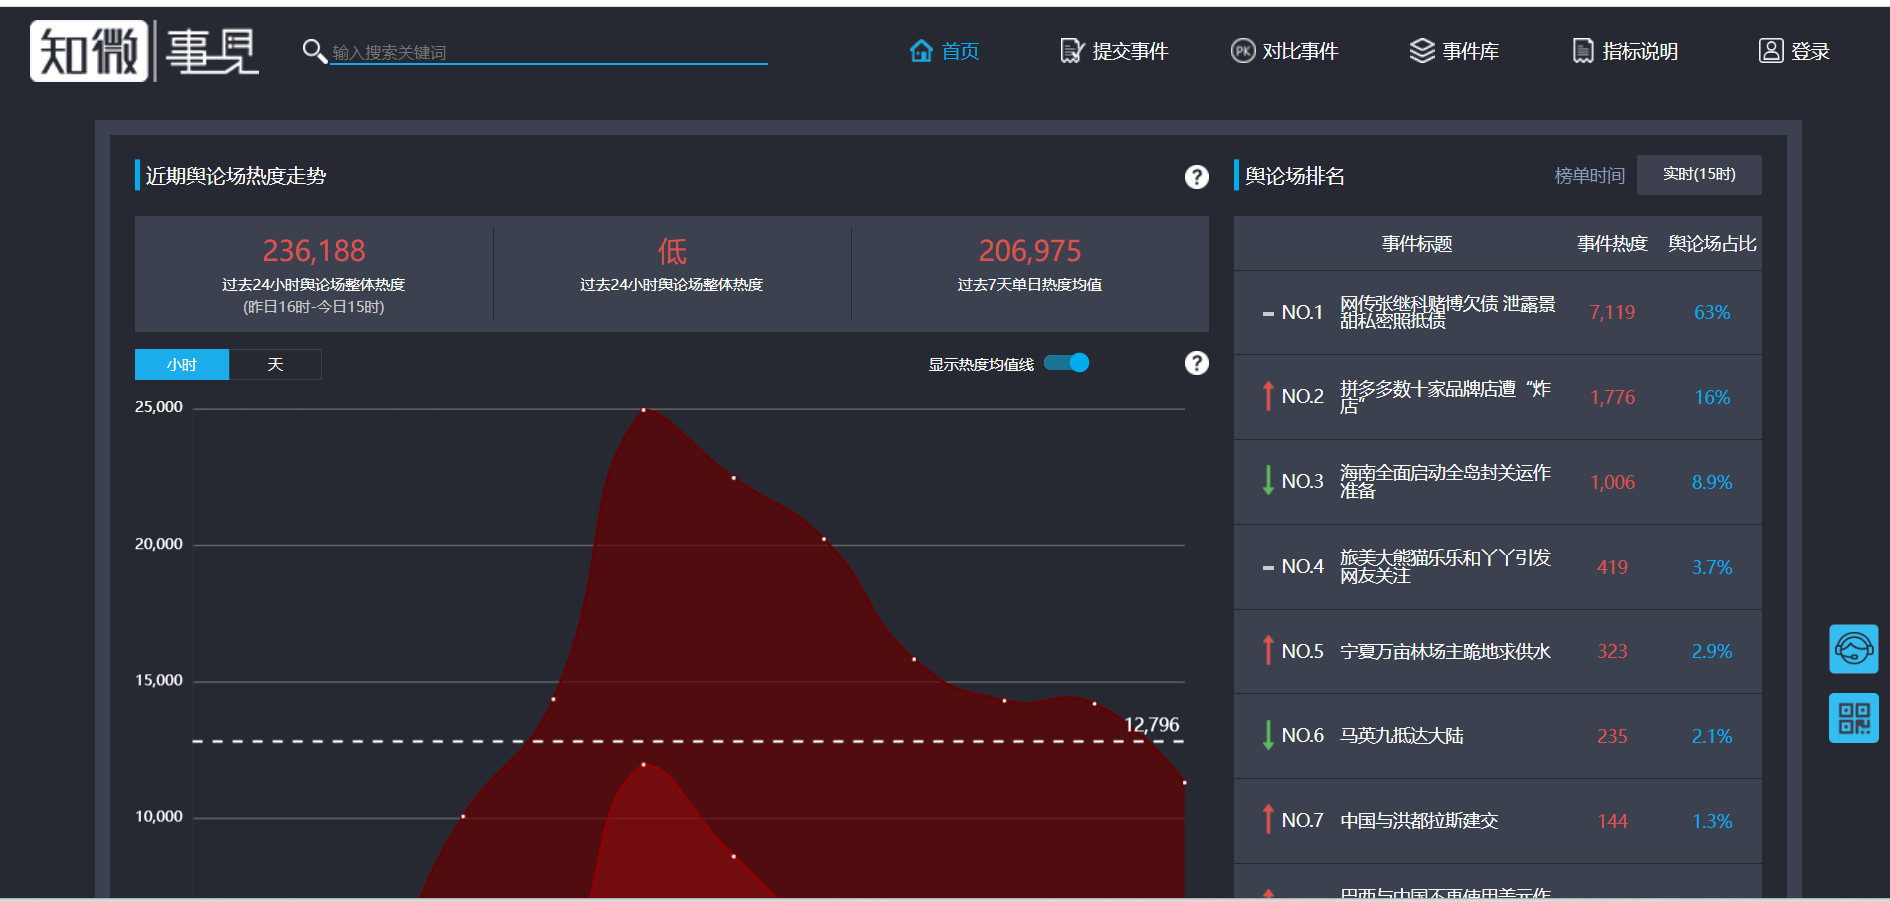Open NO.4 event 旅美大熊猫乐乐和丫丫
The width and height of the screenshot is (1890, 902).
click(1445, 566)
